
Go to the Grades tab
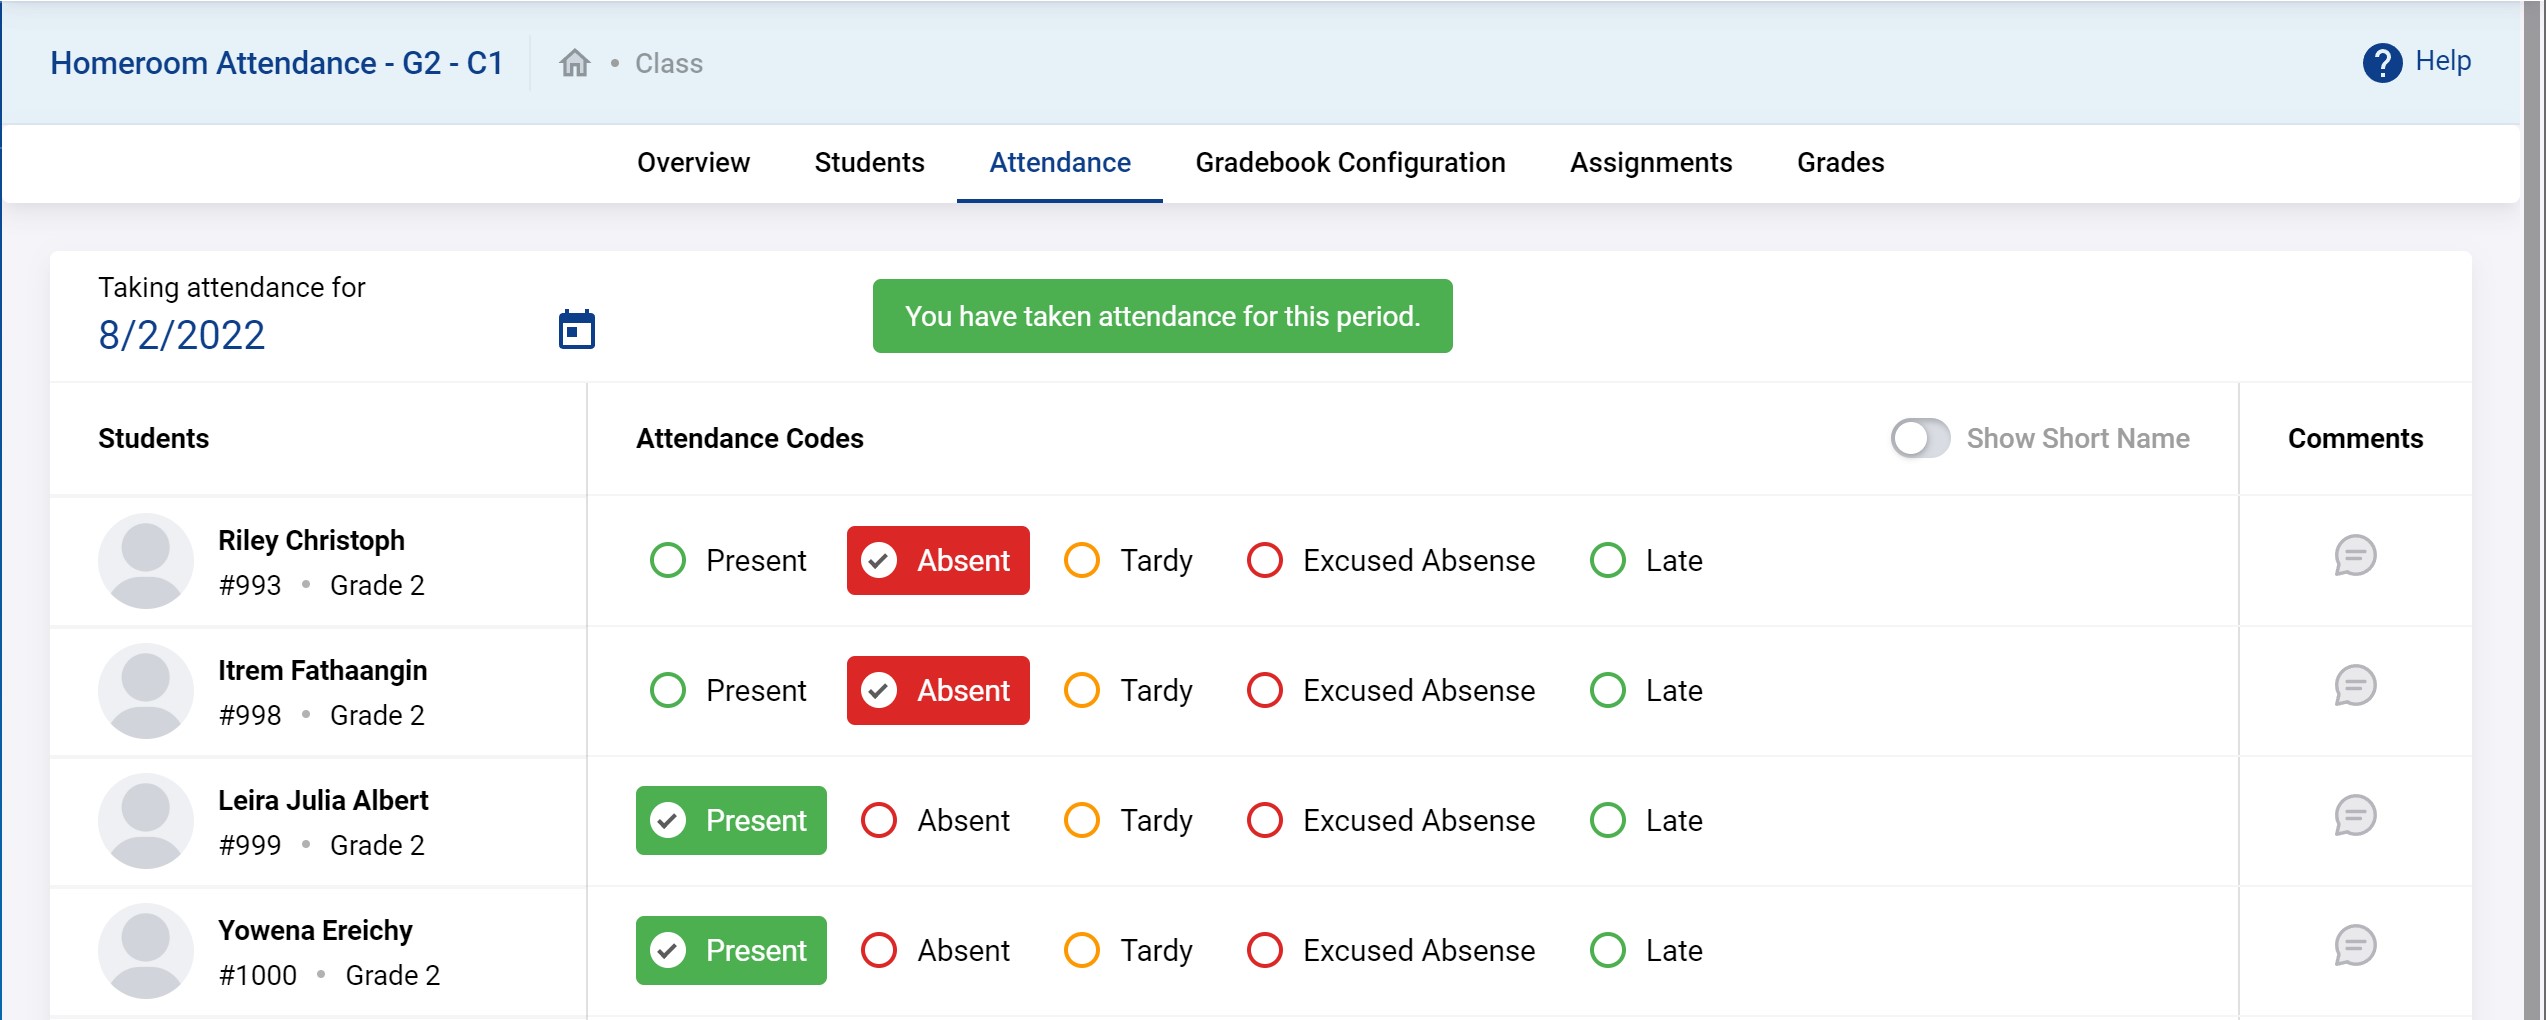pos(1839,163)
